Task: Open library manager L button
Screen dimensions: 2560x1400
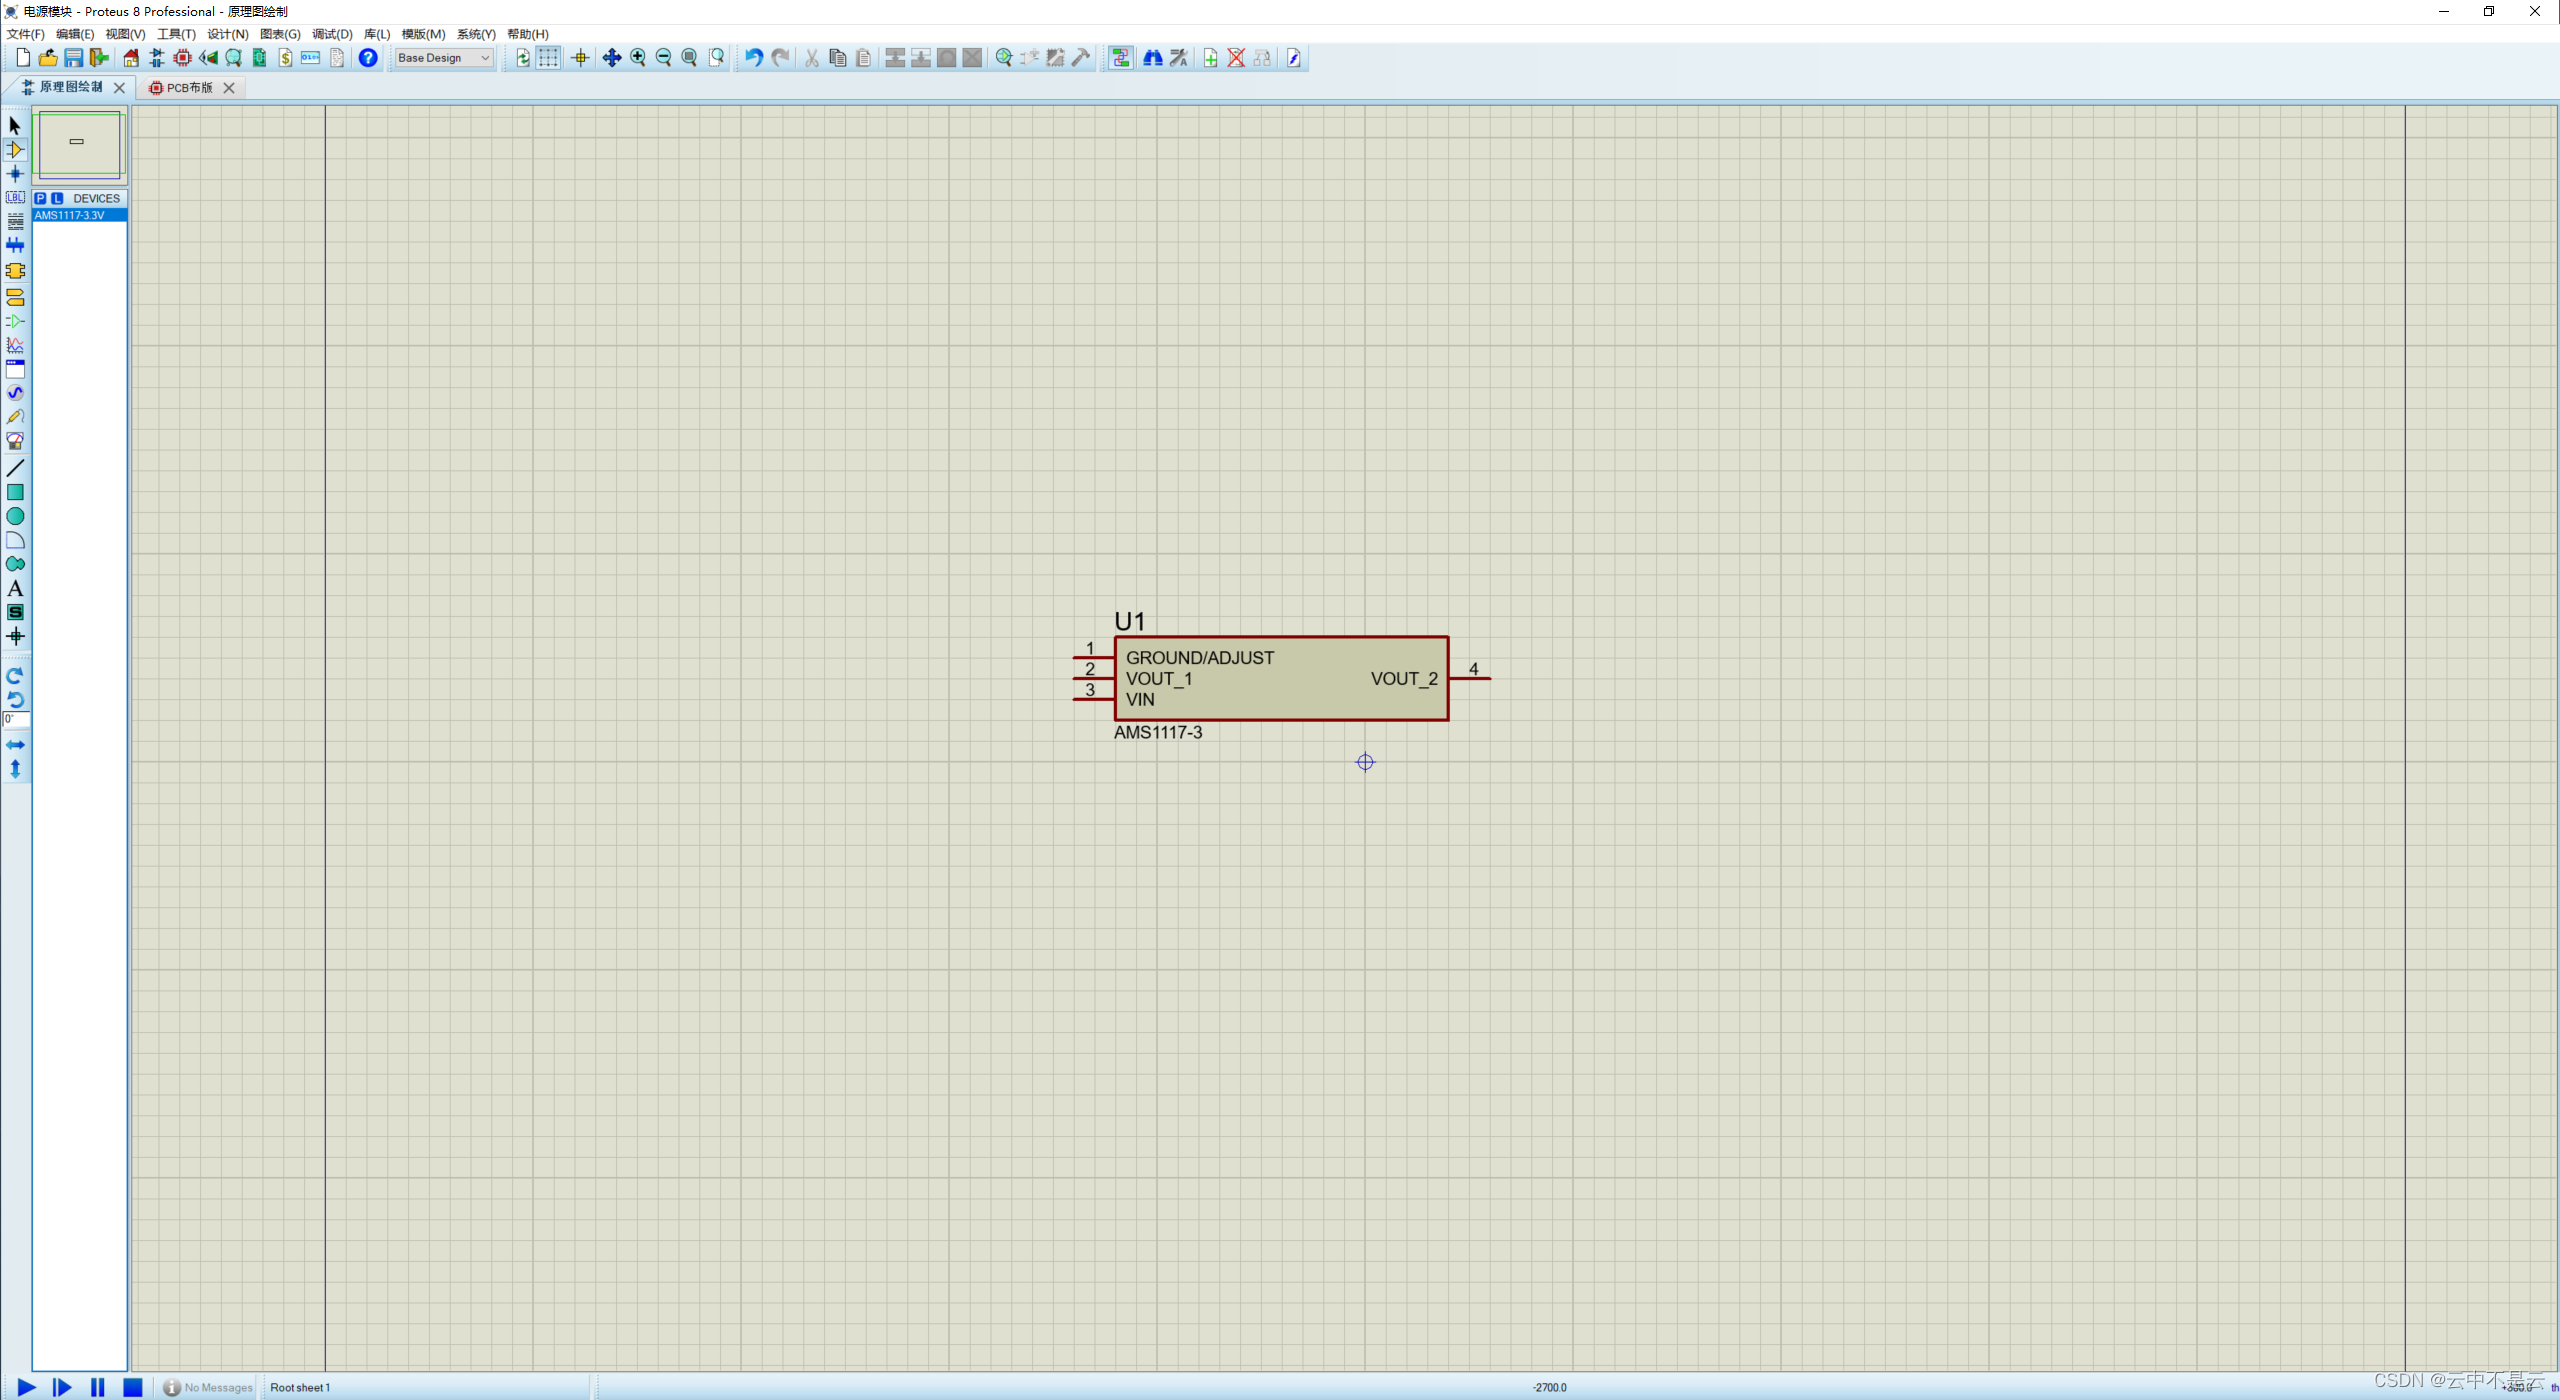Action: pyautogui.click(x=57, y=198)
